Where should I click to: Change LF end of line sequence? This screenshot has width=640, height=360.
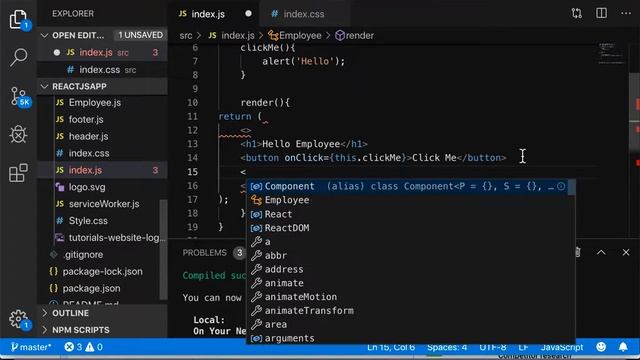click(x=523, y=347)
